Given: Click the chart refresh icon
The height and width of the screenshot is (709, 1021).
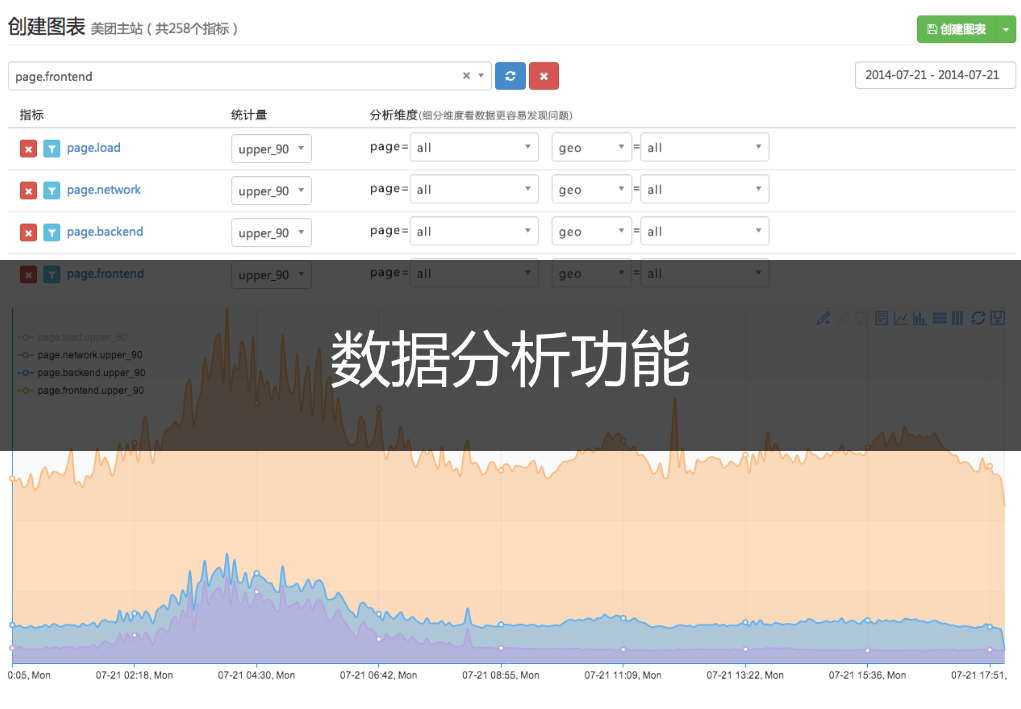Looking at the screenshot, I should coord(978,318).
